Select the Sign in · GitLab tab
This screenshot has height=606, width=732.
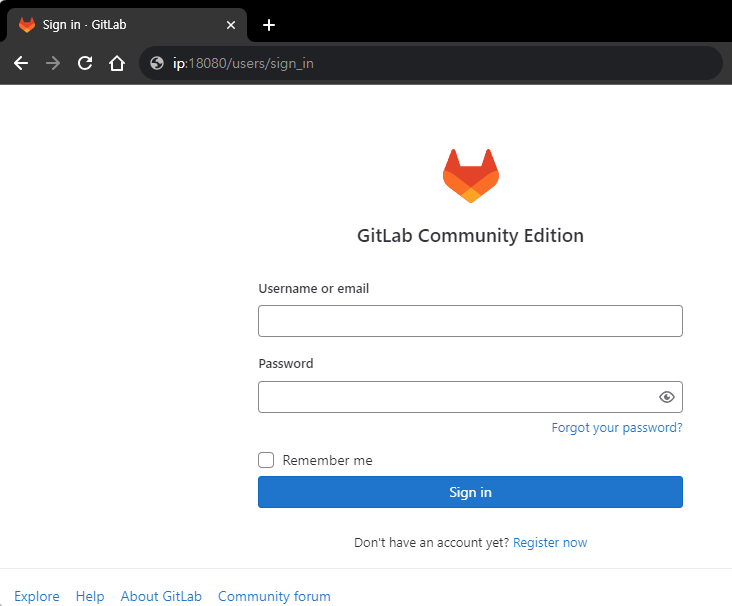(126, 25)
